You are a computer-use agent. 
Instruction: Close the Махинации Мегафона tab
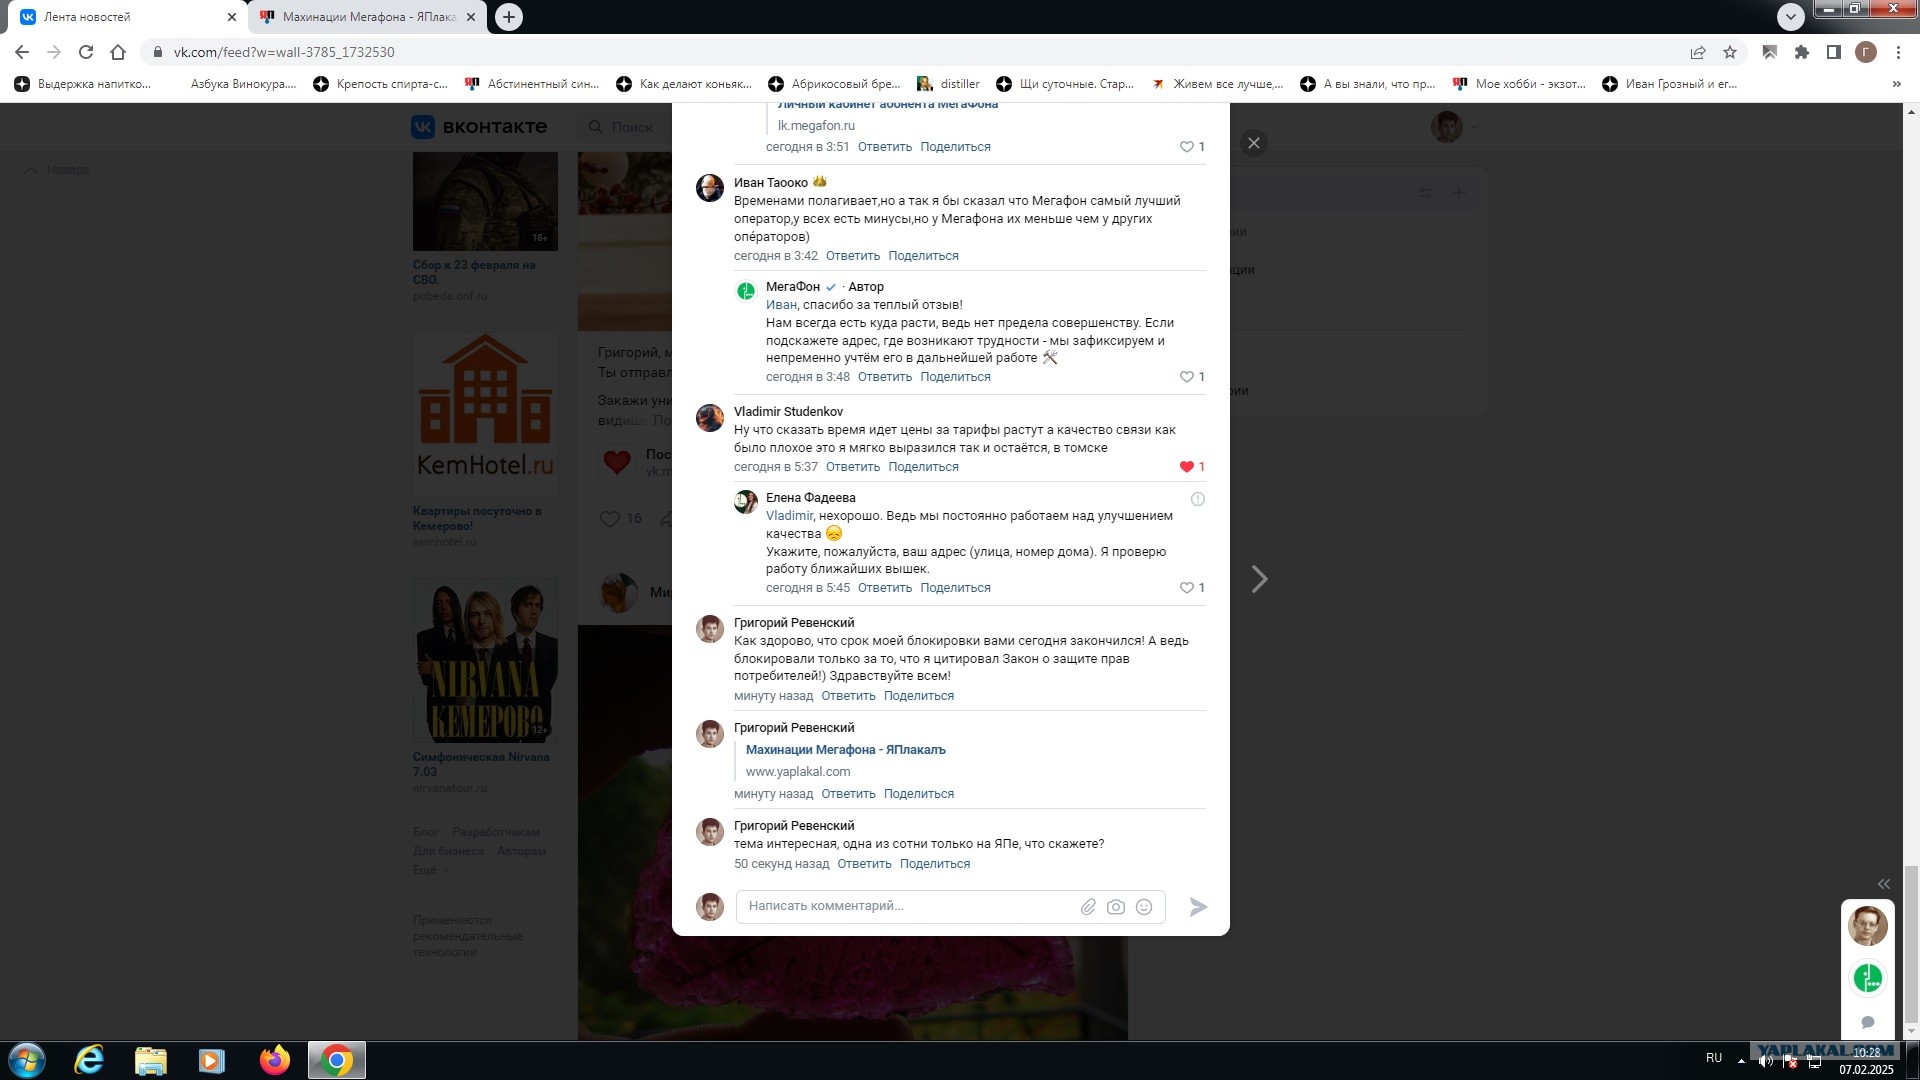tap(471, 17)
